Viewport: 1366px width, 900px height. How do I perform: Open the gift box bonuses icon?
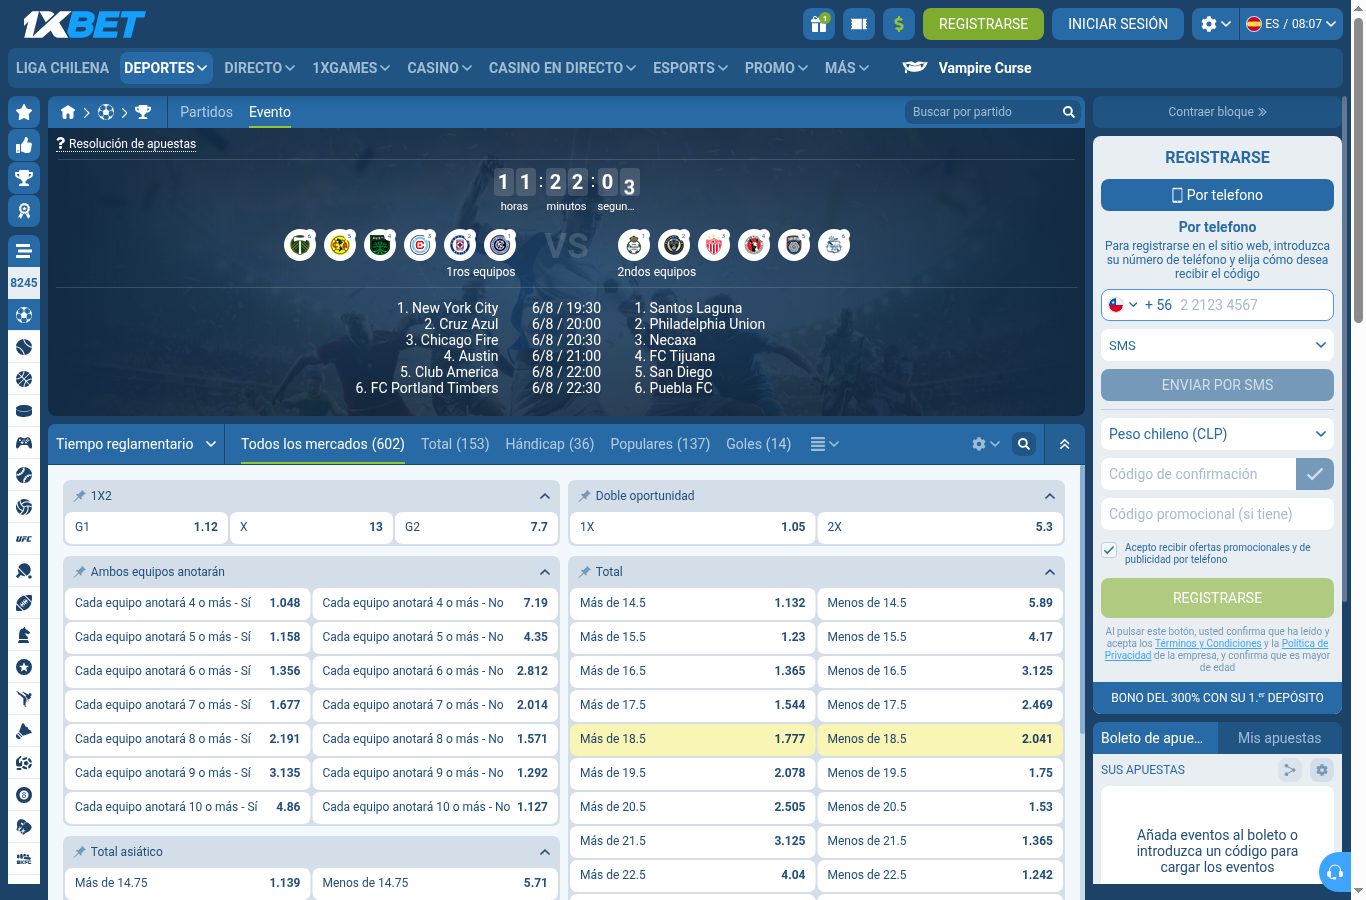(819, 24)
